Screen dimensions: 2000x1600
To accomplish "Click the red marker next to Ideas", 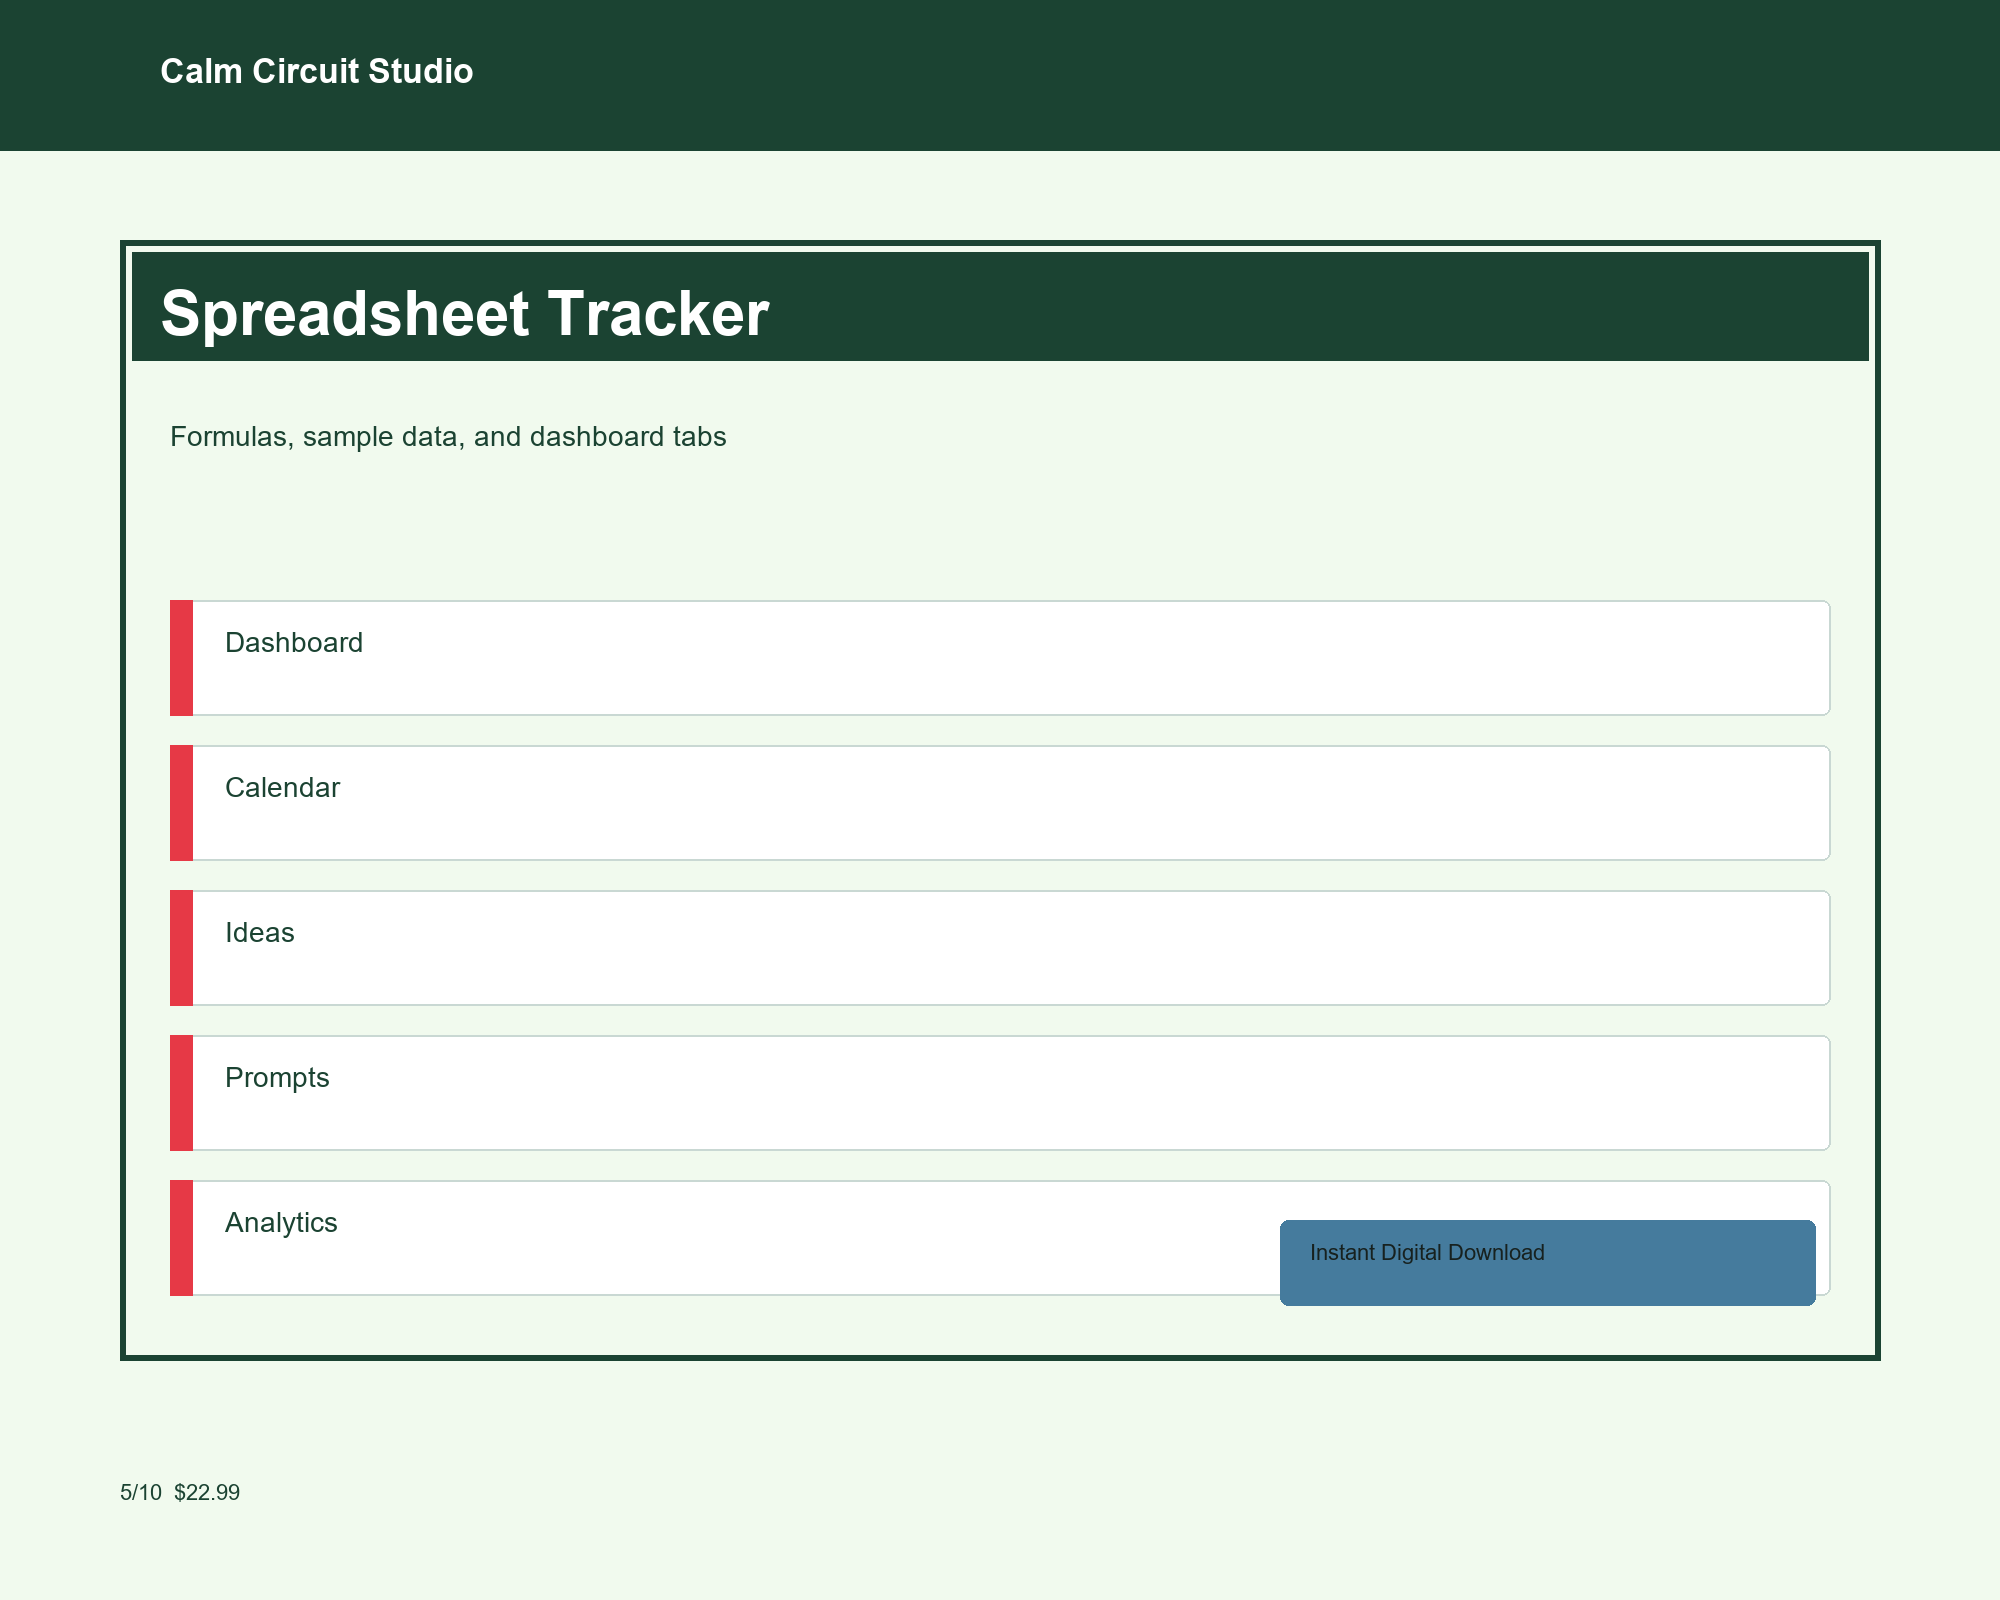I will 182,947.
